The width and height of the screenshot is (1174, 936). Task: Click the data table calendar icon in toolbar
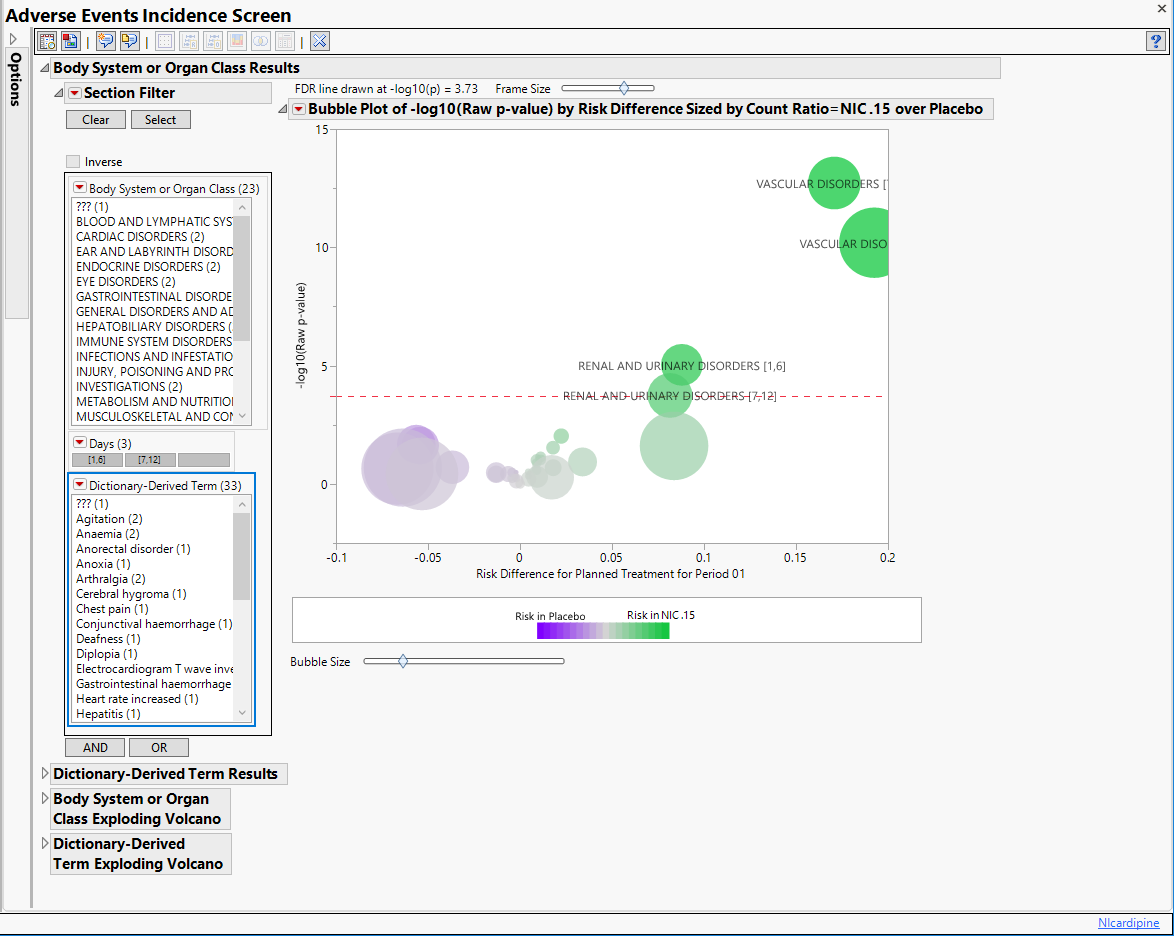coord(47,41)
